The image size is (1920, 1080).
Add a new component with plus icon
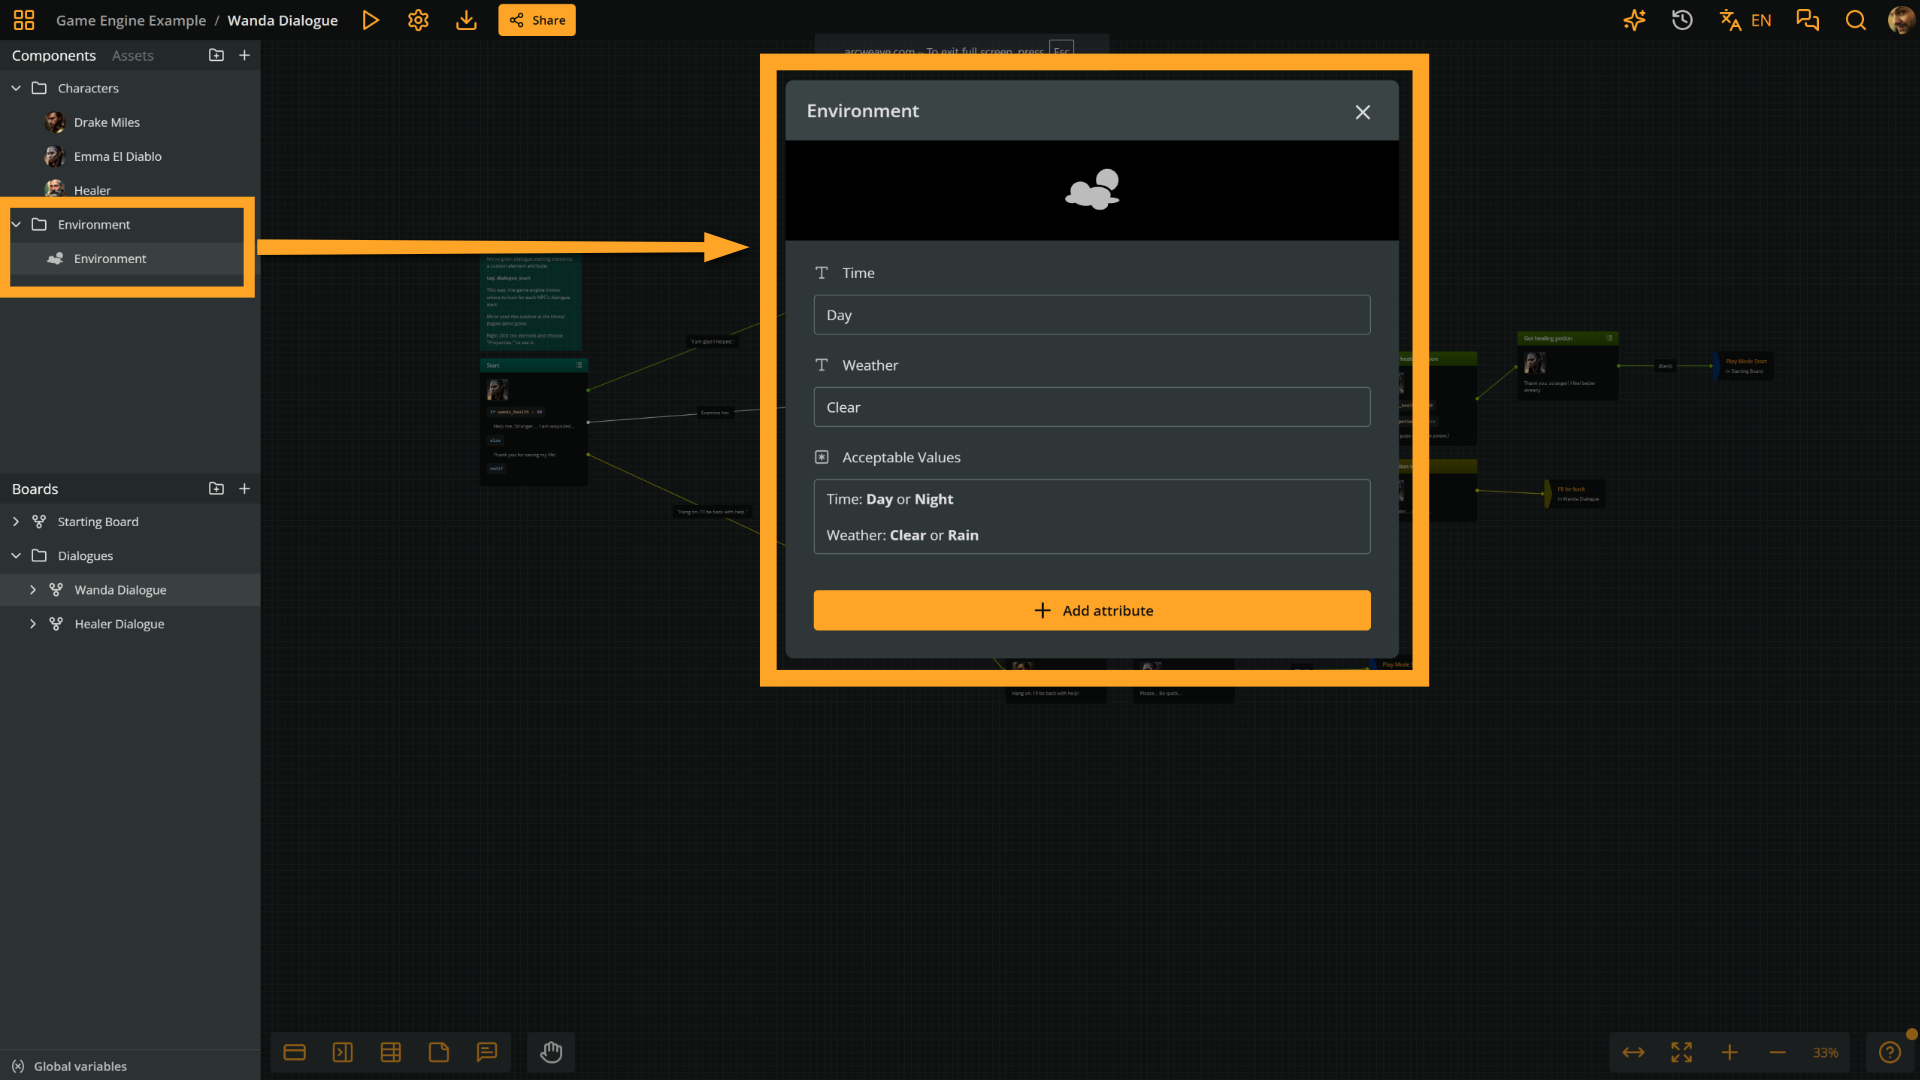click(x=244, y=55)
